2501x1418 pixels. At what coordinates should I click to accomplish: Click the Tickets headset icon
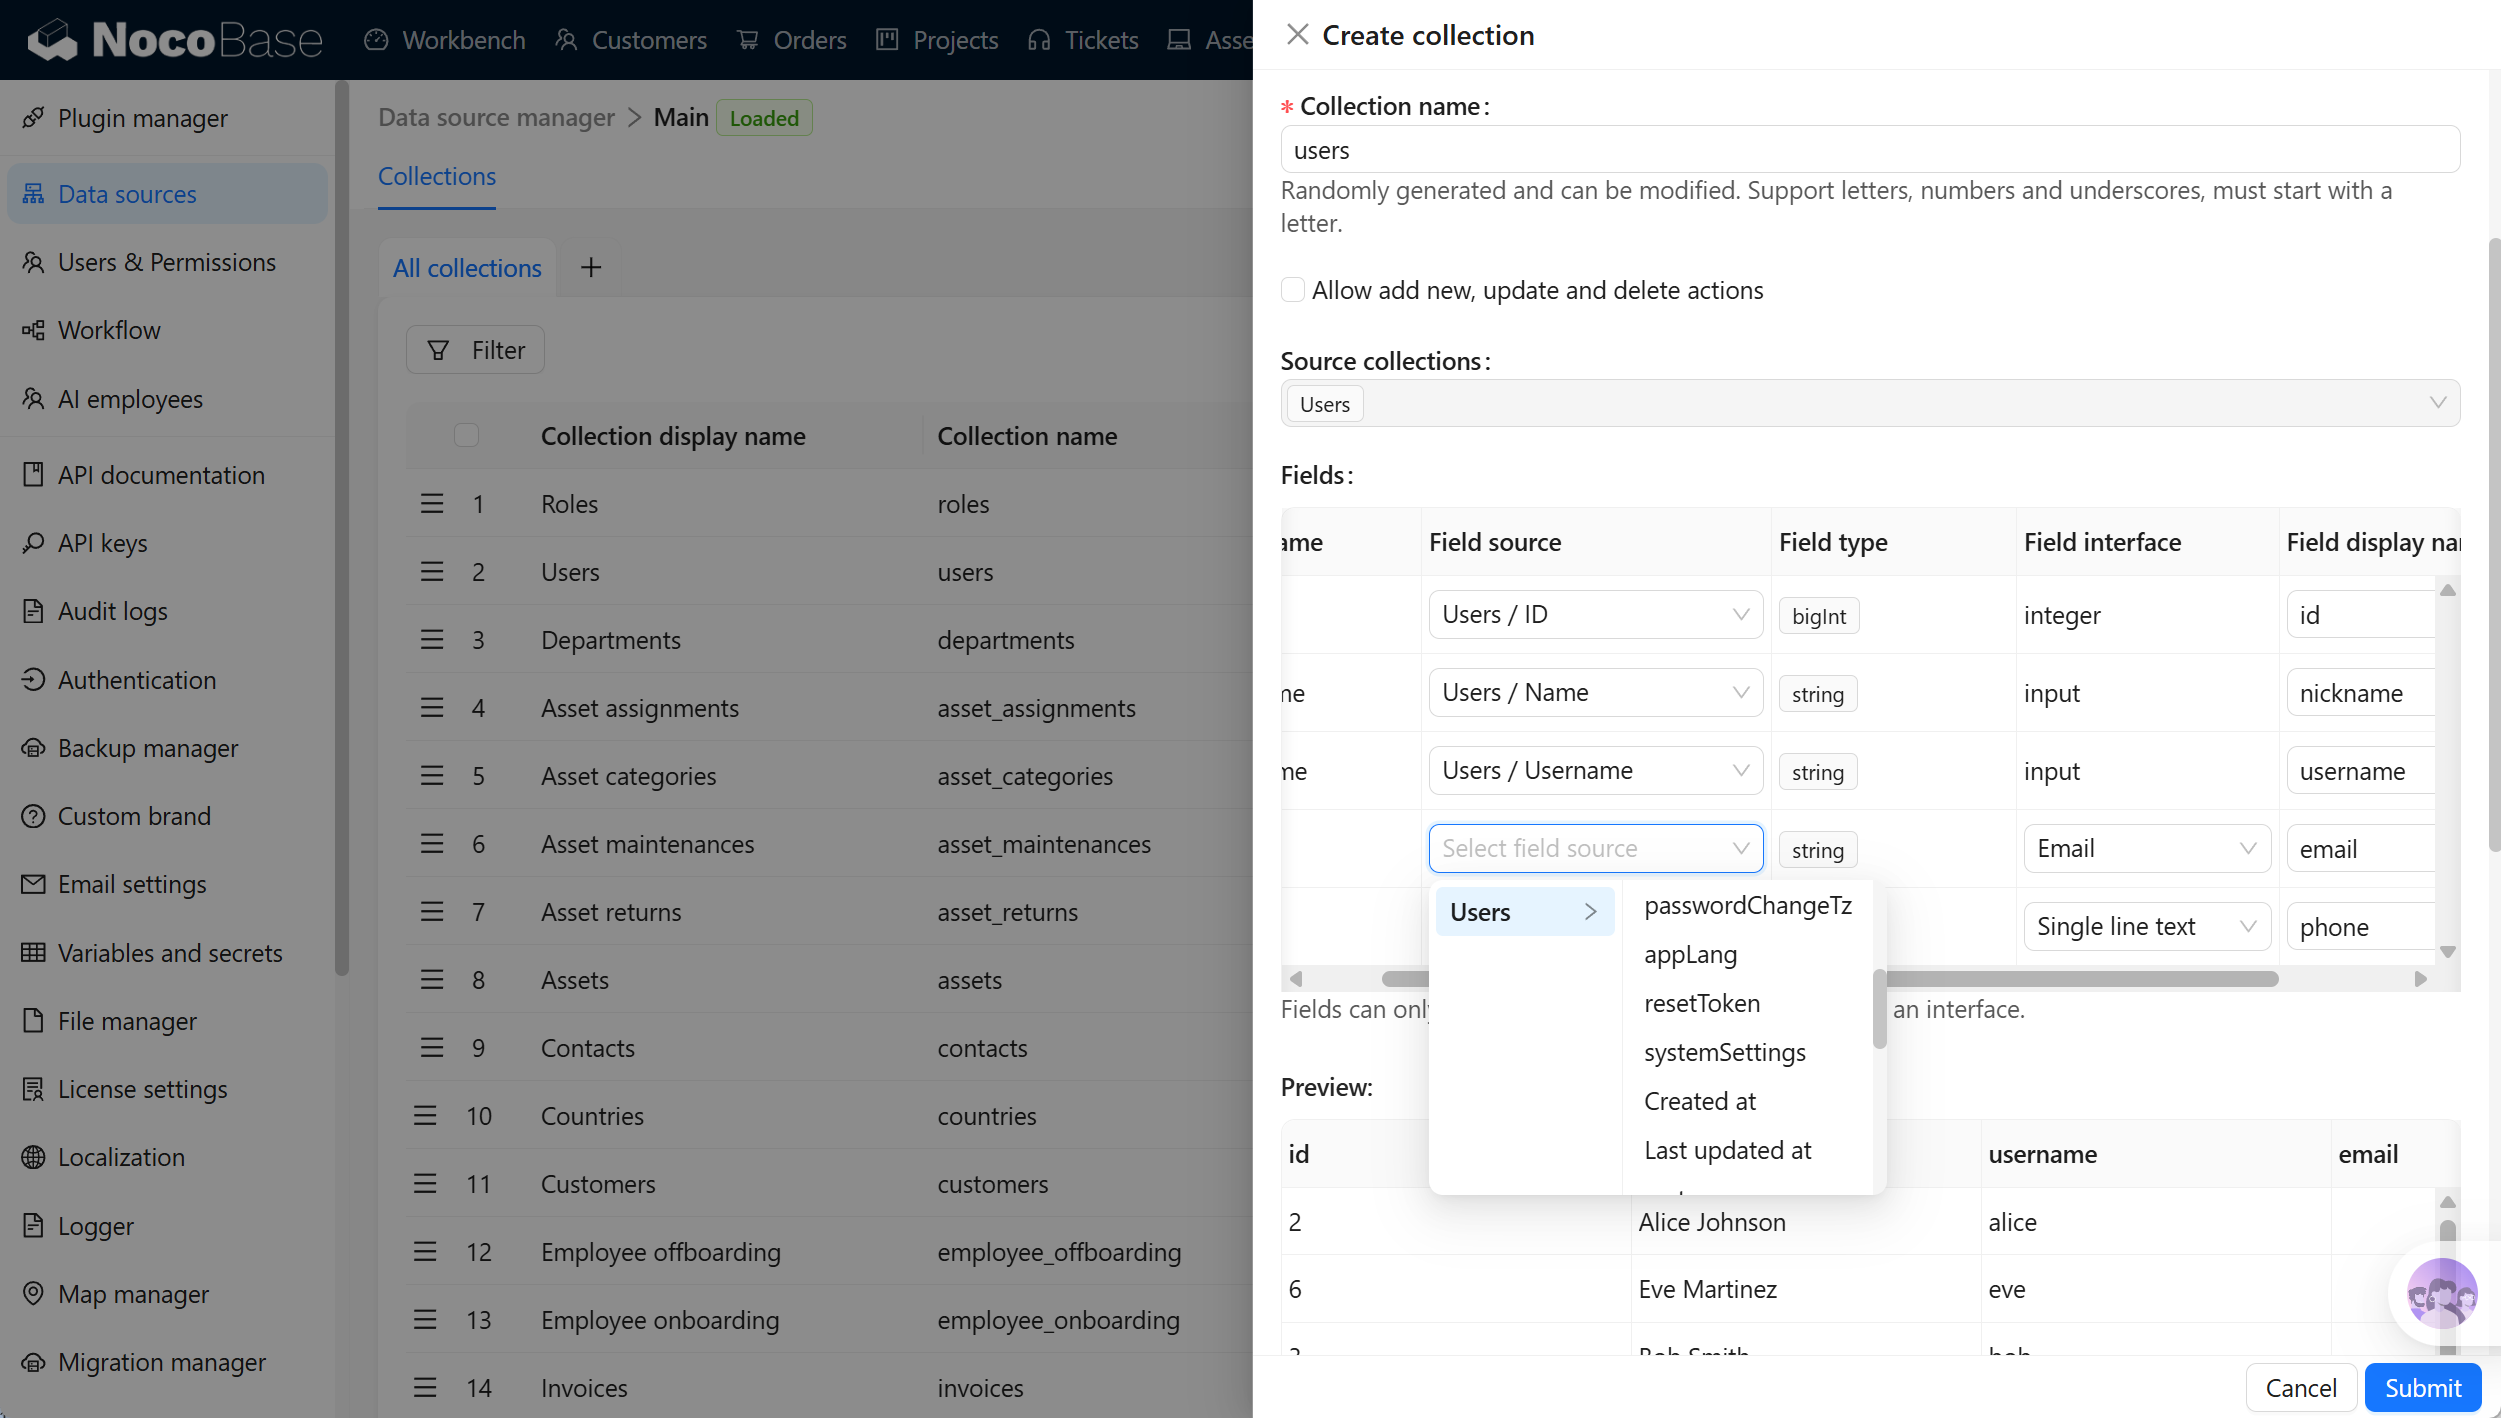(1039, 40)
